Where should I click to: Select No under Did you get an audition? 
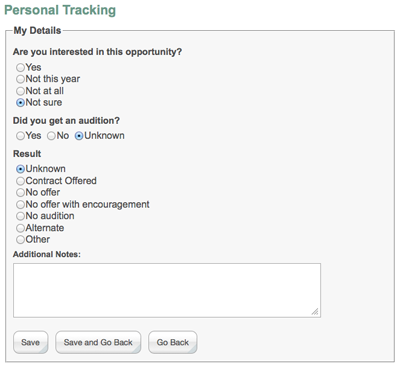pyautogui.click(x=51, y=136)
